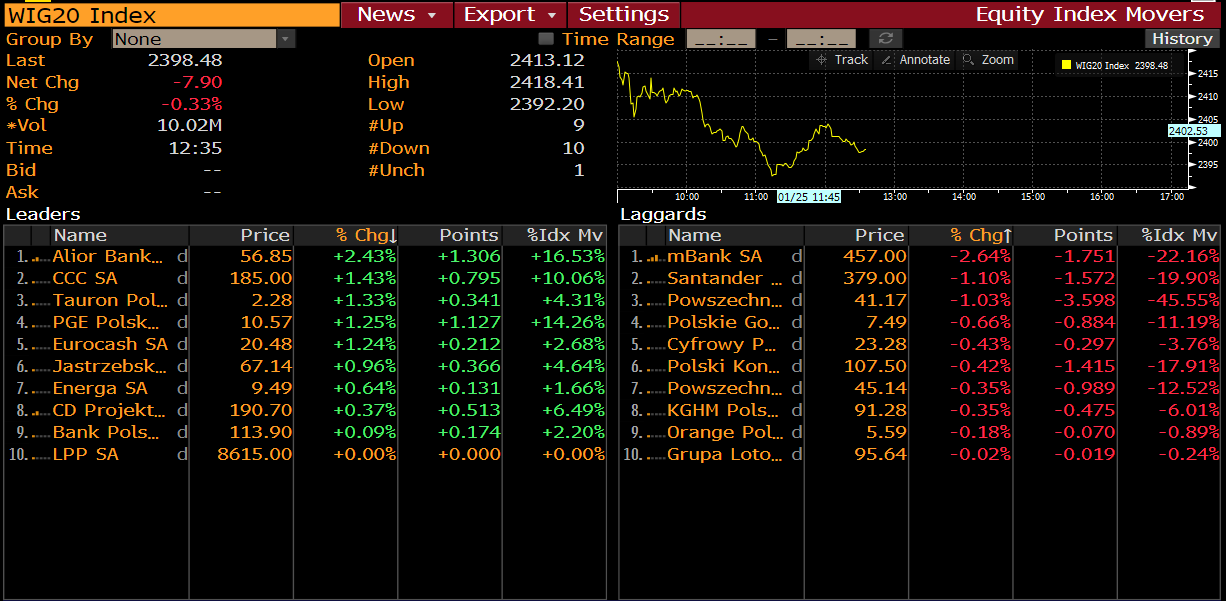Click LPP SA price 8615.00

(x=254, y=455)
